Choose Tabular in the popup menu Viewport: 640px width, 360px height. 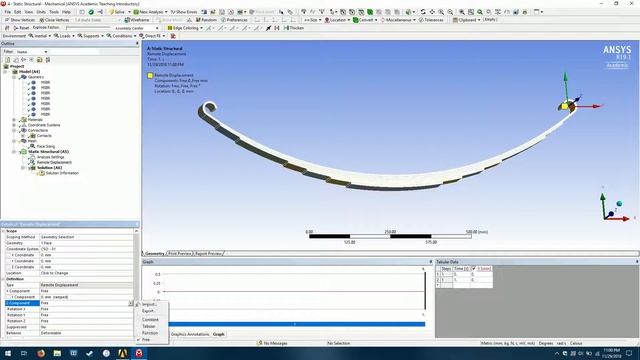click(149, 326)
